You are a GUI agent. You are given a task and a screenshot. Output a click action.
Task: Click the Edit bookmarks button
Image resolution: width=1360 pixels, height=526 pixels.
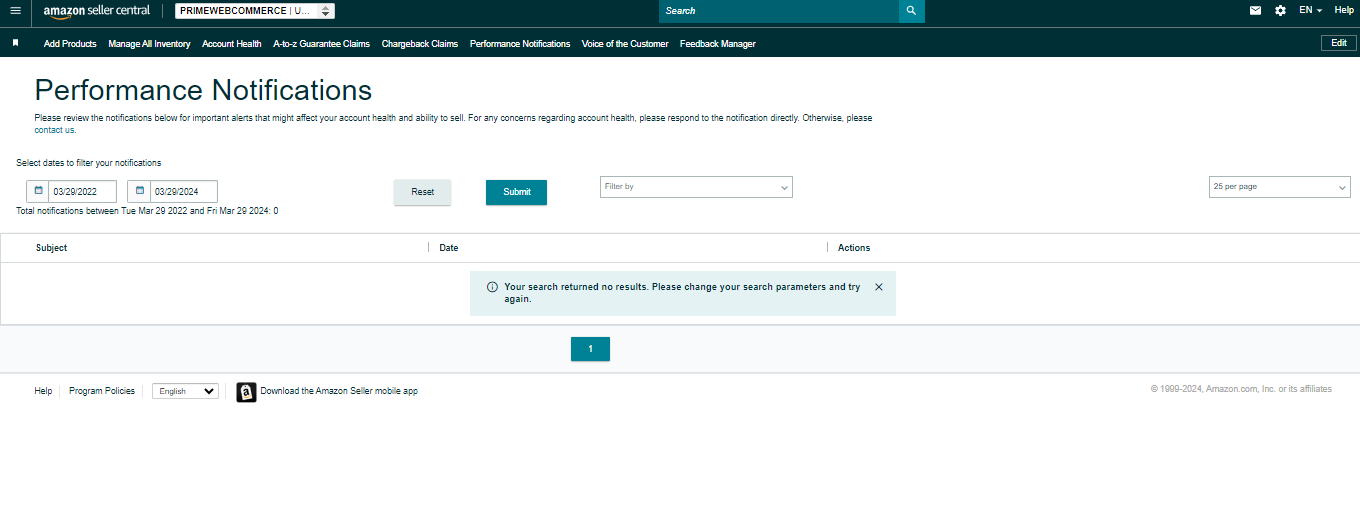tap(1338, 43)
